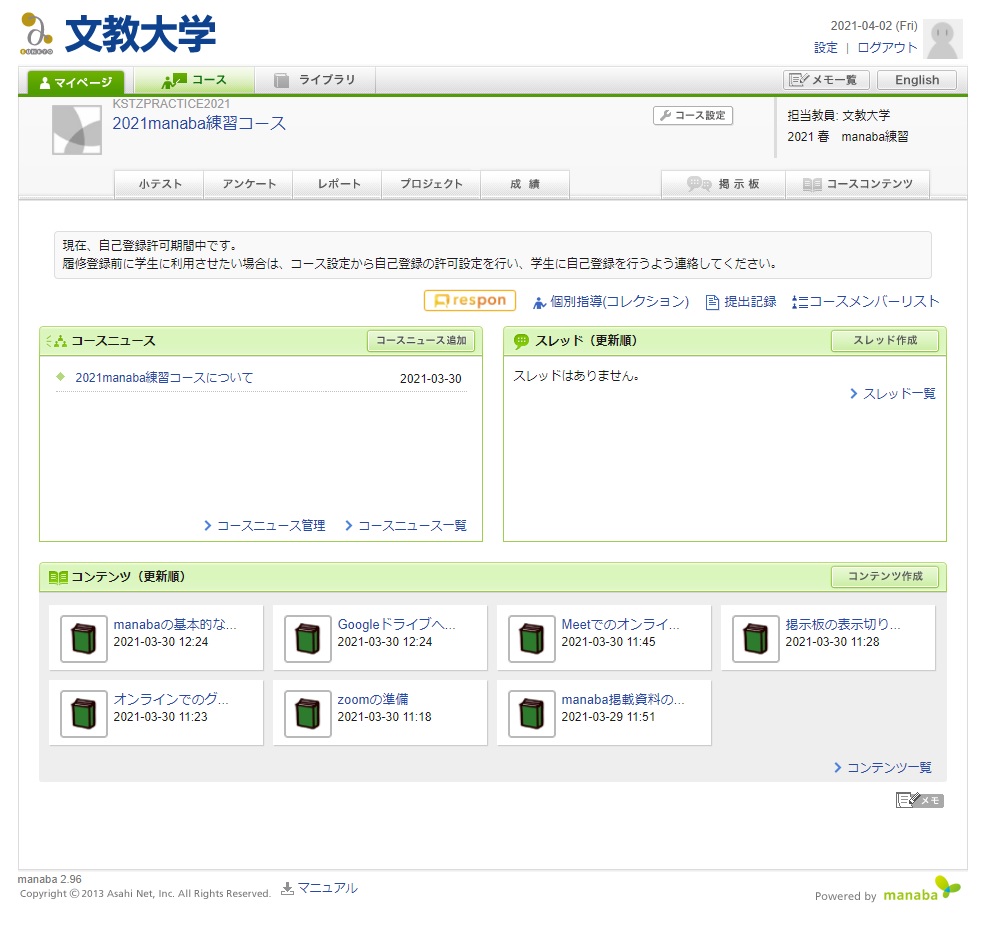1003x947 pixels.
Task: Open the コースコンテンツ tab
Action: point(858,184)
